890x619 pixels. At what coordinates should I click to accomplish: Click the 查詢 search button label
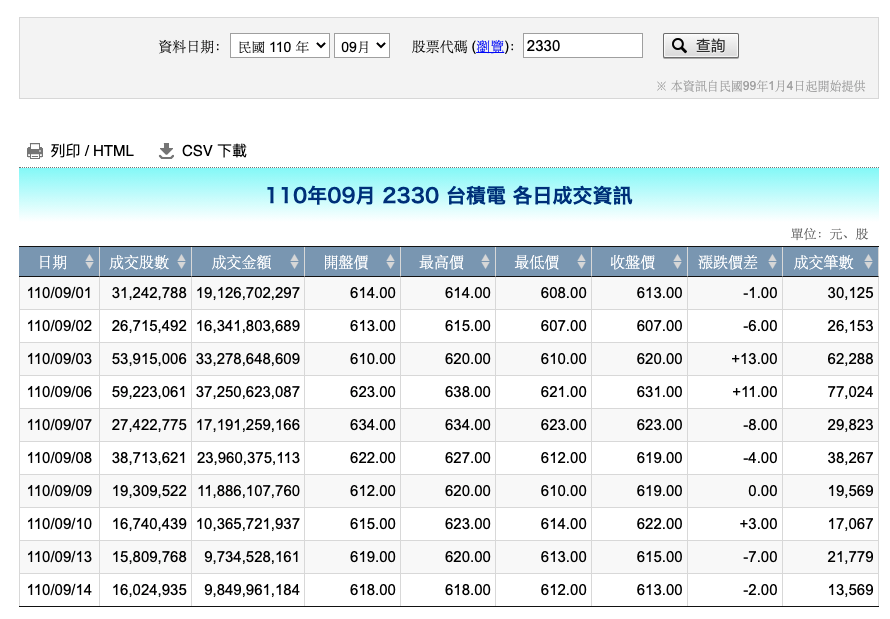point(711,46)
